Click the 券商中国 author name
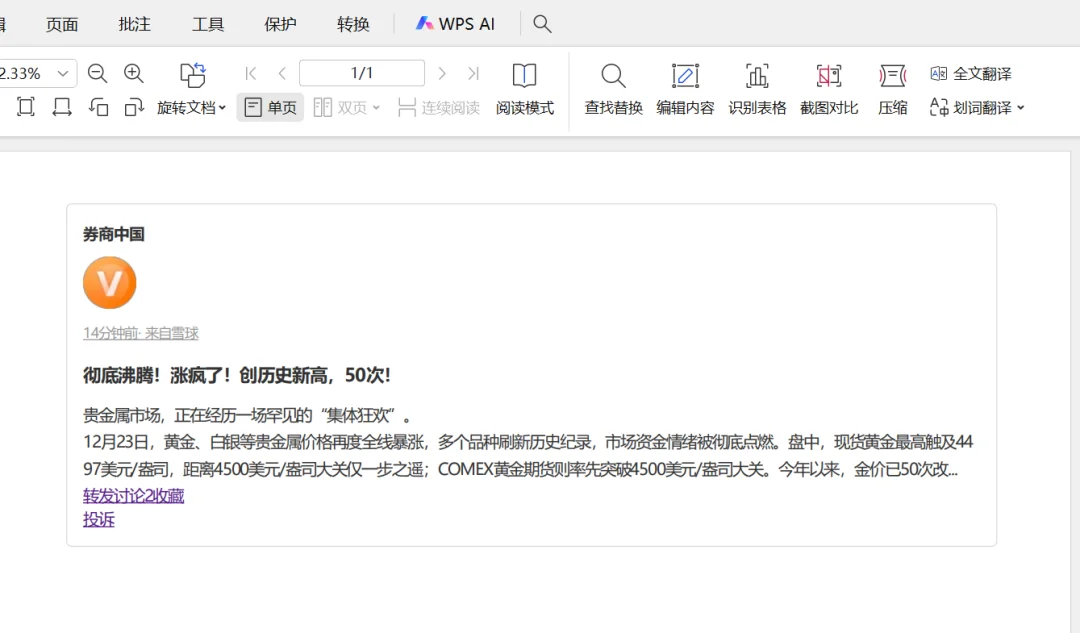1080x633 pixels. (114, 234)
